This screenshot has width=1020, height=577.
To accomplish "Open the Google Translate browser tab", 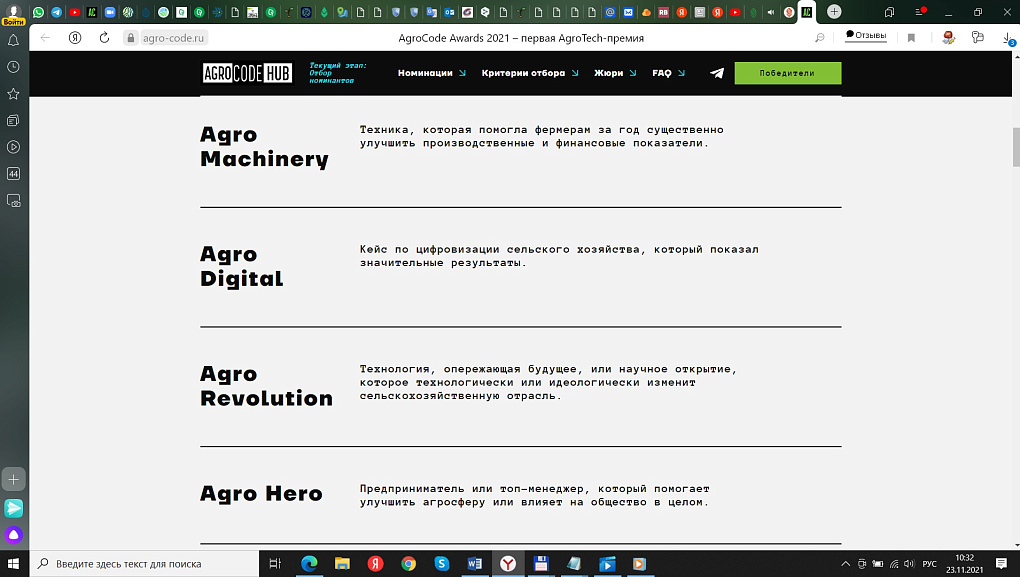I will coord(431,12).
